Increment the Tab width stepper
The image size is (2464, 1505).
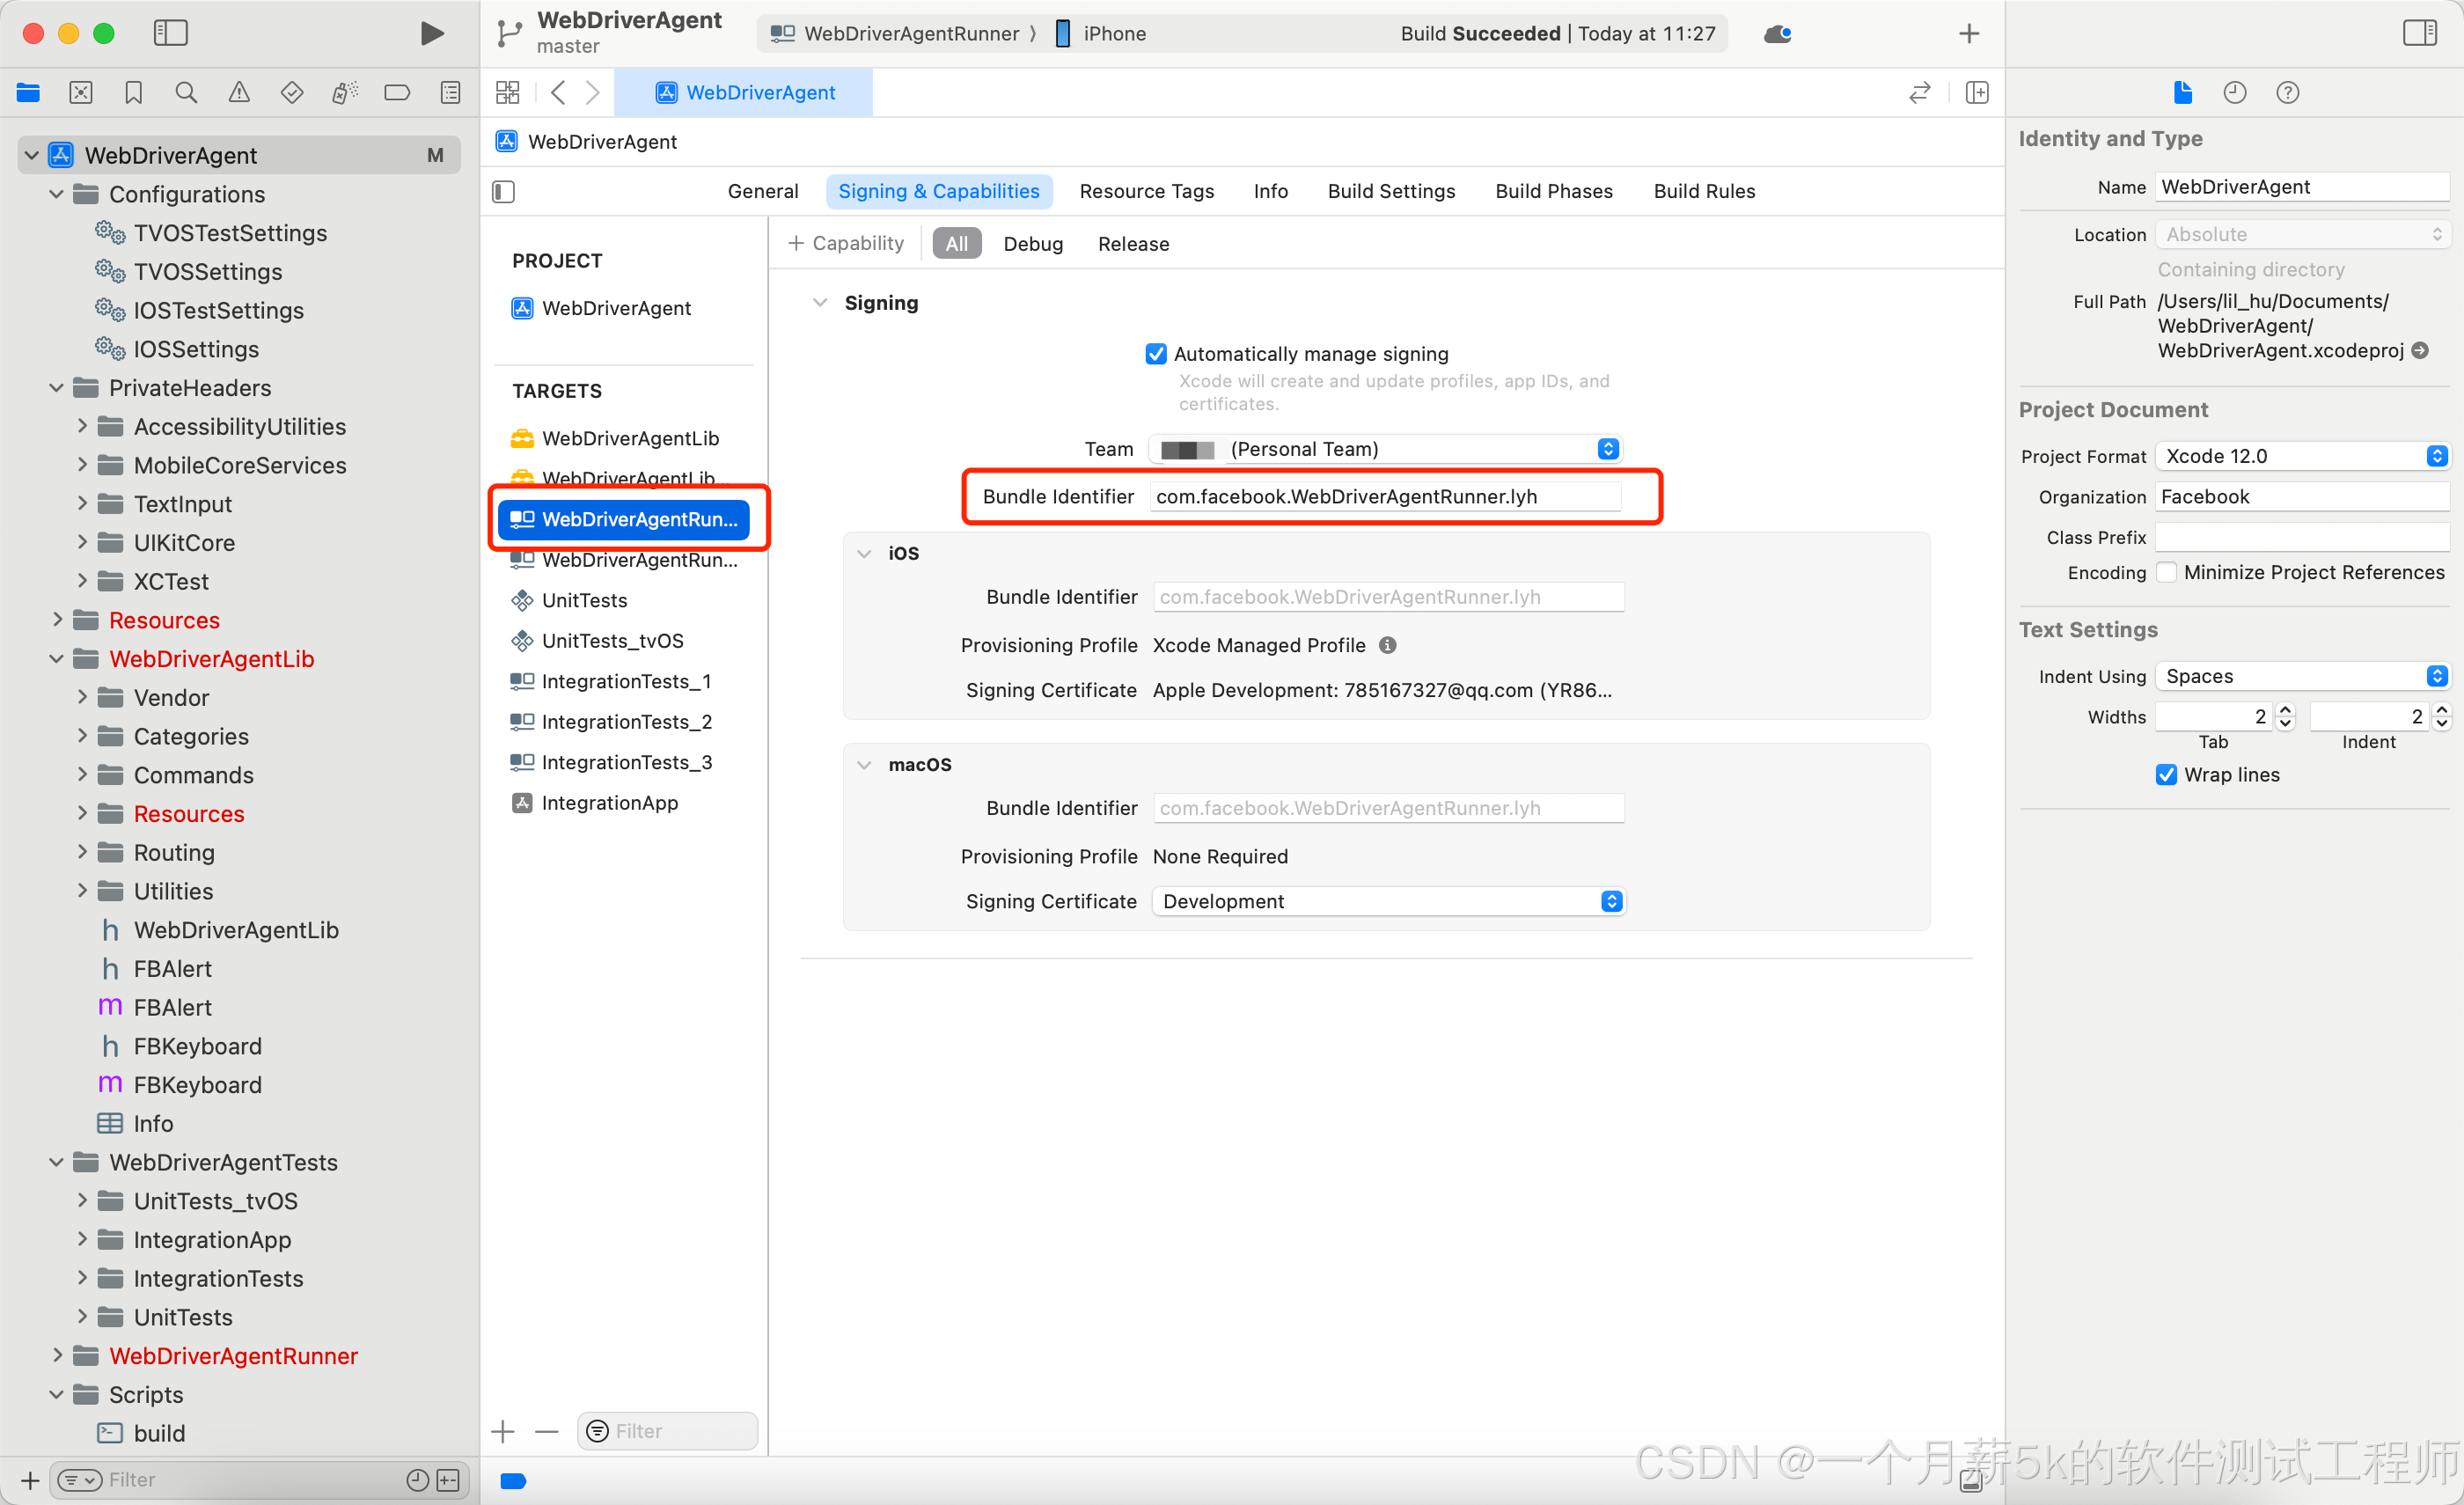point(2285,710)
